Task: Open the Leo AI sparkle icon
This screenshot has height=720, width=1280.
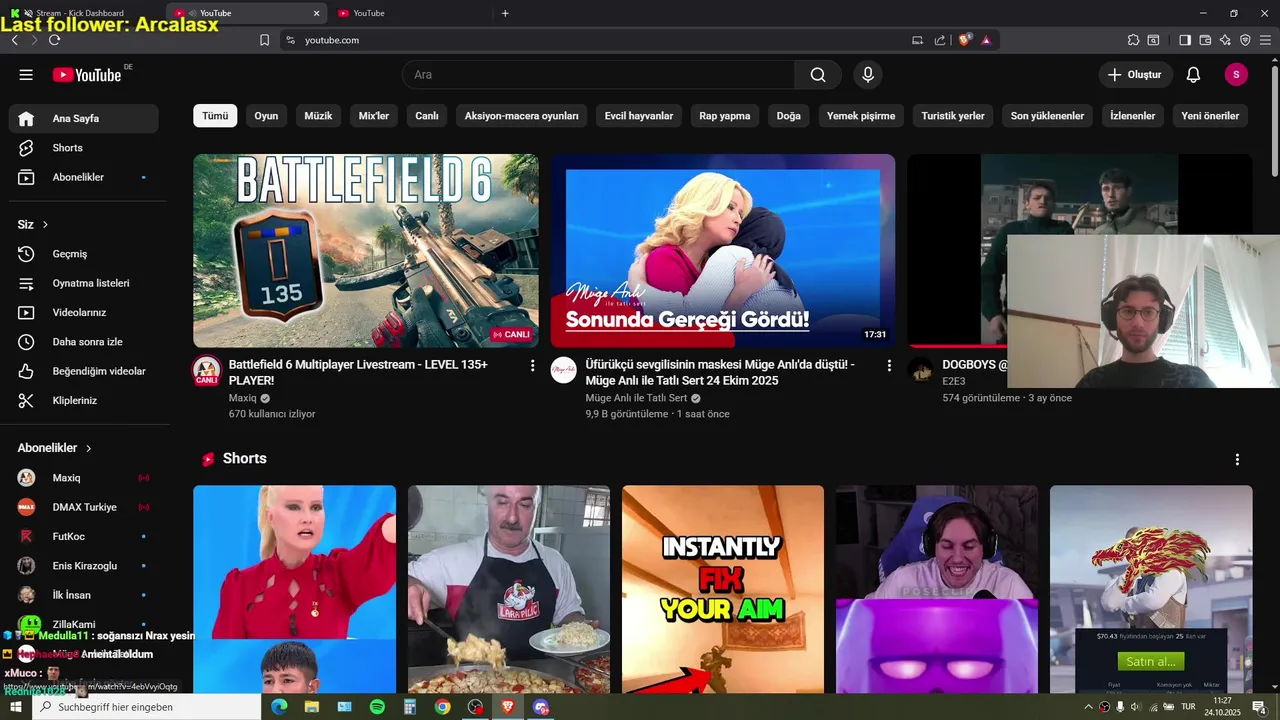Action: [x=1225, y=40]
